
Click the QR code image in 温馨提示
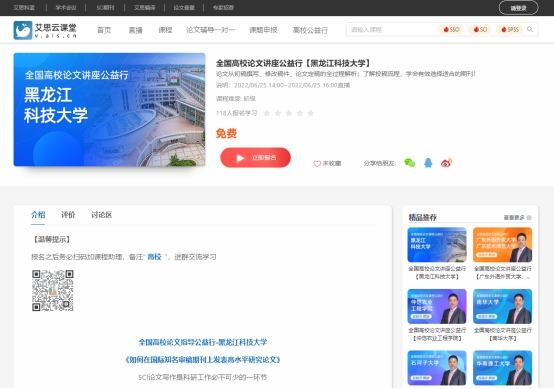53,290
